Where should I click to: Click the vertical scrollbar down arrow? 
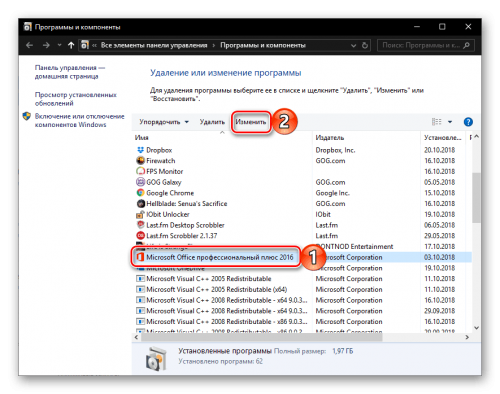476,328
